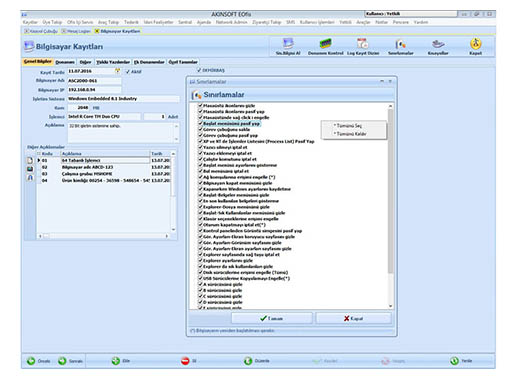Open the Kısayollar toolbar icon
Screen dimensions: 510x380
click(x=438, y=44)
